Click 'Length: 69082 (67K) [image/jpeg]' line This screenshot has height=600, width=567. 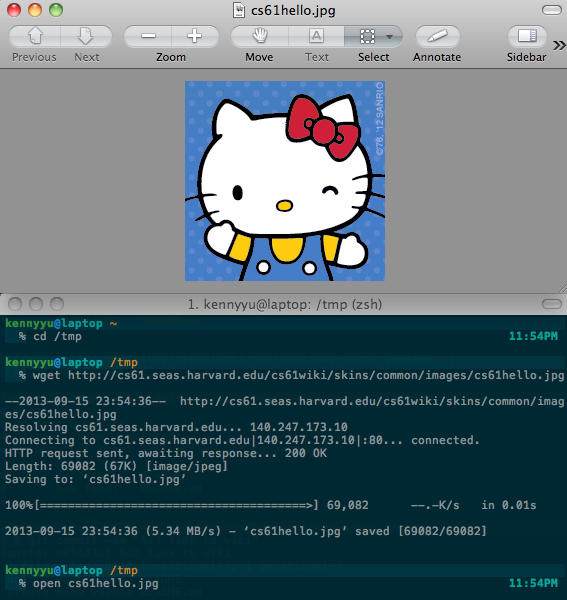[x=116, y=466]
